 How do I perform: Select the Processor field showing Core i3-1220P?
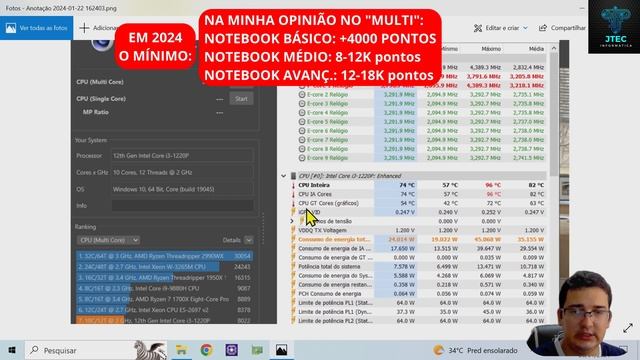(x=182, y=156)
